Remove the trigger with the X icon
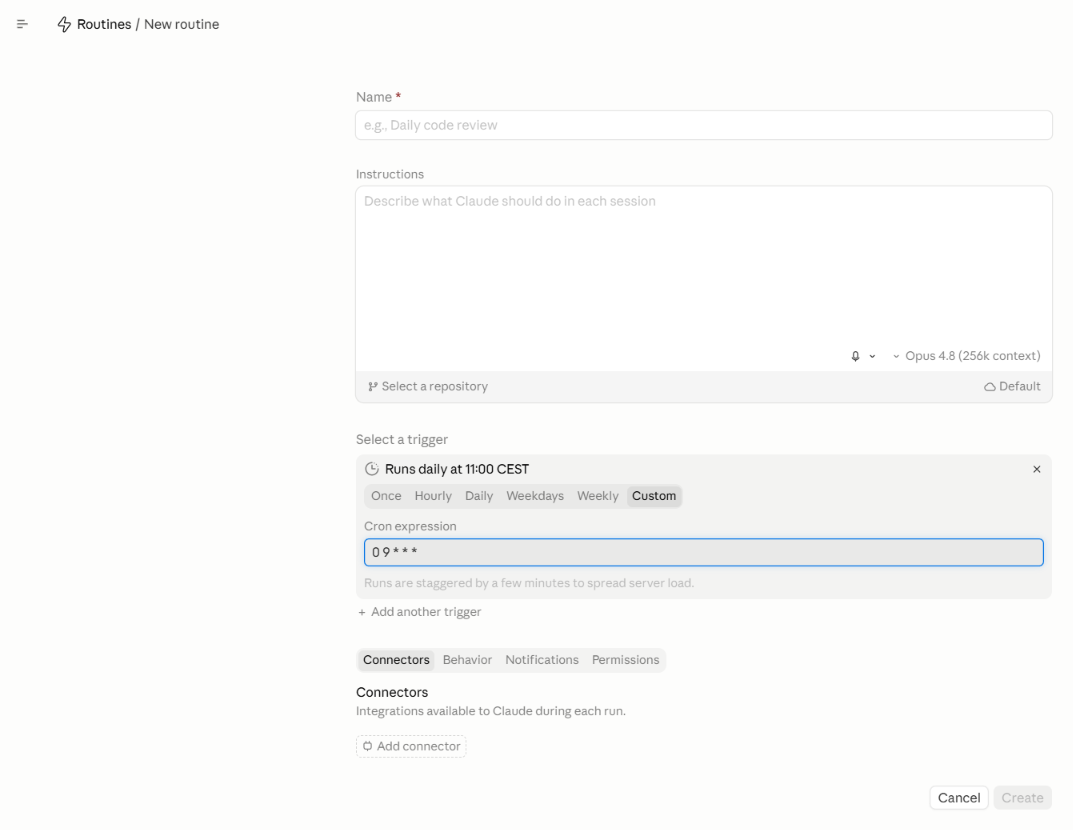 click(1037, 469)
